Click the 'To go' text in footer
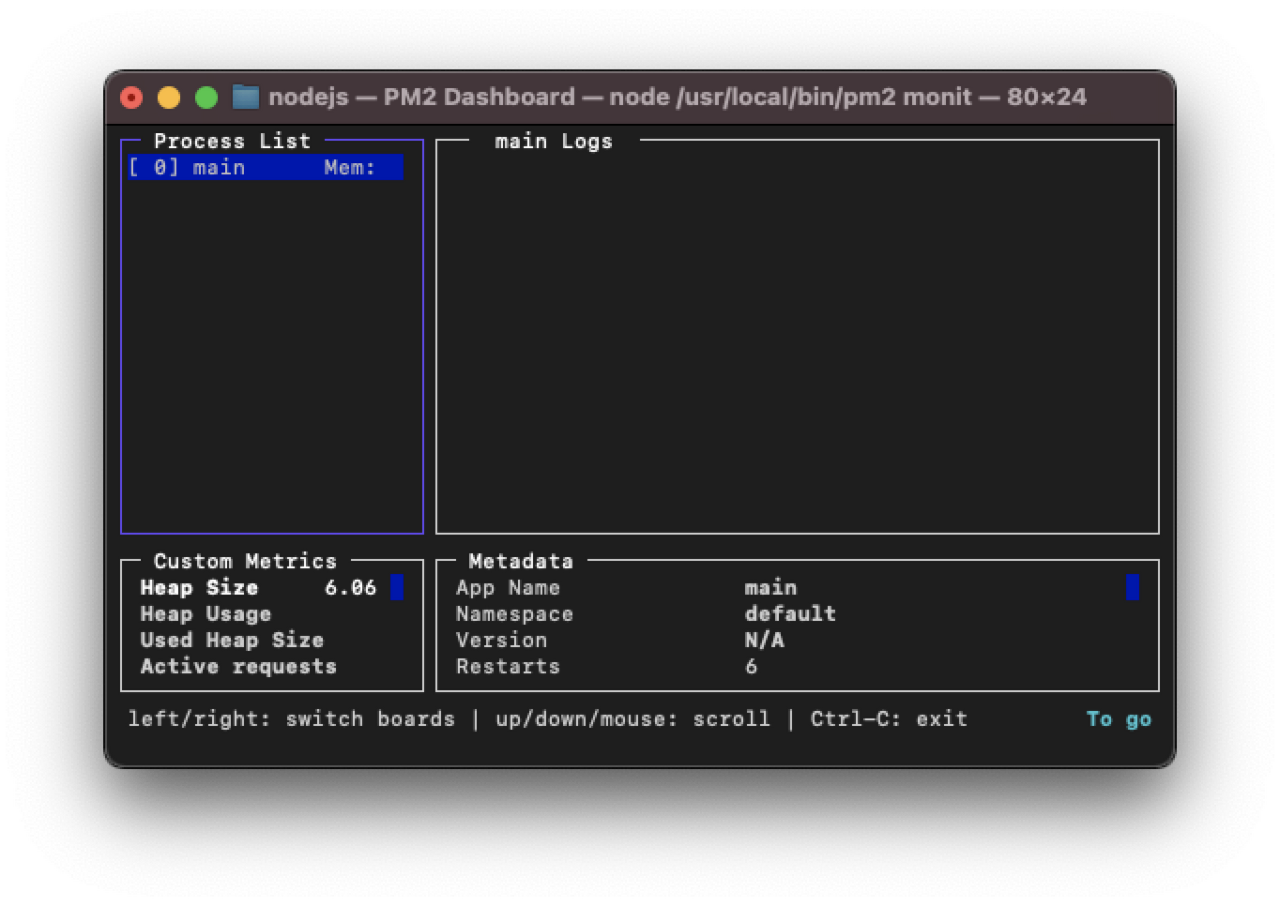Image resolution: width=1280 pixels, height=906 pixels. pyautogui.click(x=1119, y=719)
